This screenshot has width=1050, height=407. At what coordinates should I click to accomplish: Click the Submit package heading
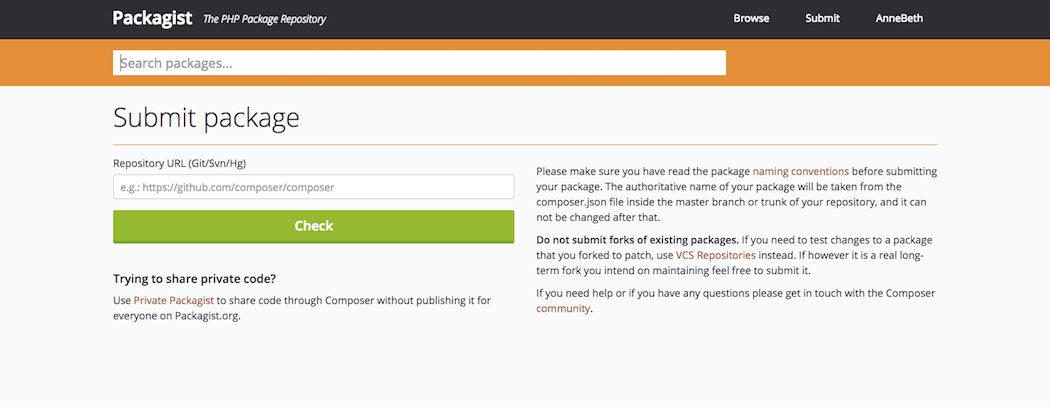tap(206, 118)
